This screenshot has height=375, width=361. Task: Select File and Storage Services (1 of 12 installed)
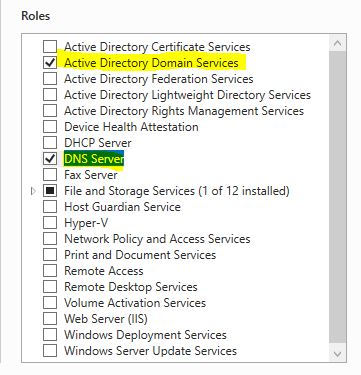(177, 191)
